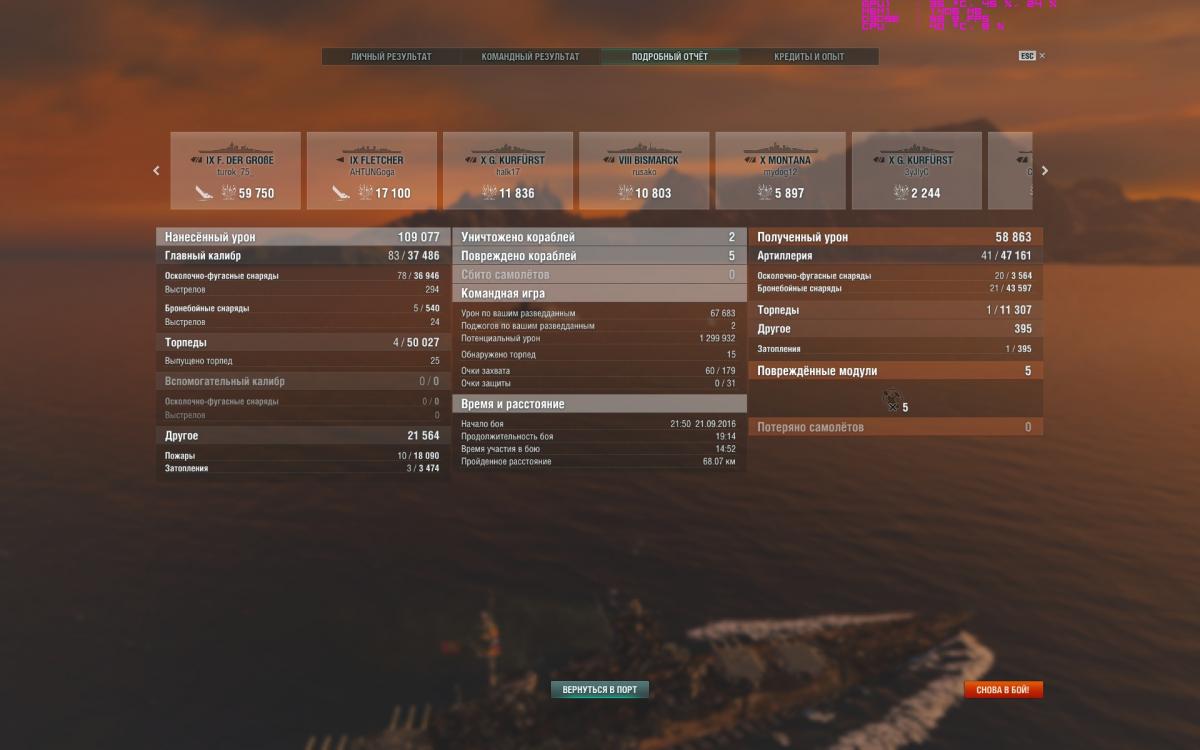Viewport: 1200px width, 750px height.
Task: Click the Montana ship silhouette icon
Action: point(780,147)
